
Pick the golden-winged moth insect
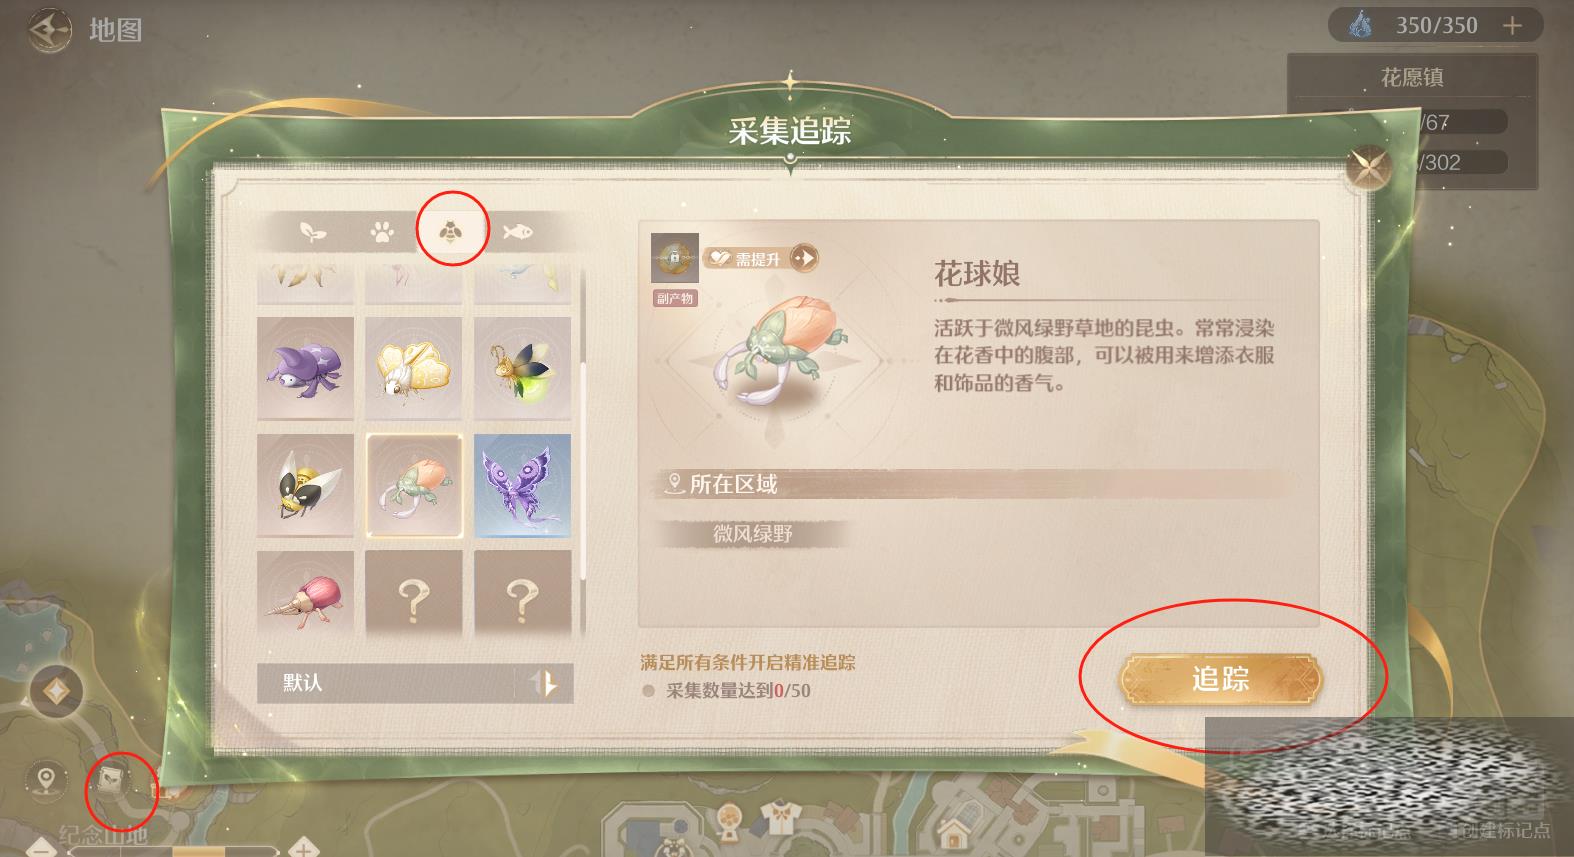click(x=414, y=368)
